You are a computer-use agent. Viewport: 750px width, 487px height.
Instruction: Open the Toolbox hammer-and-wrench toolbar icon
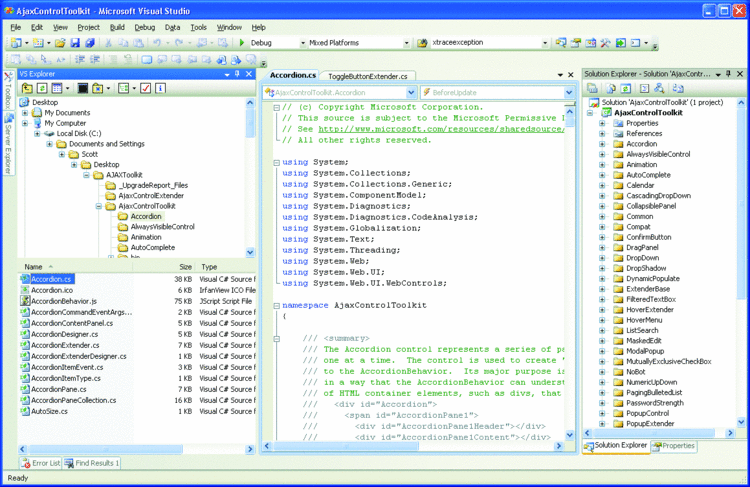point(606,43)
